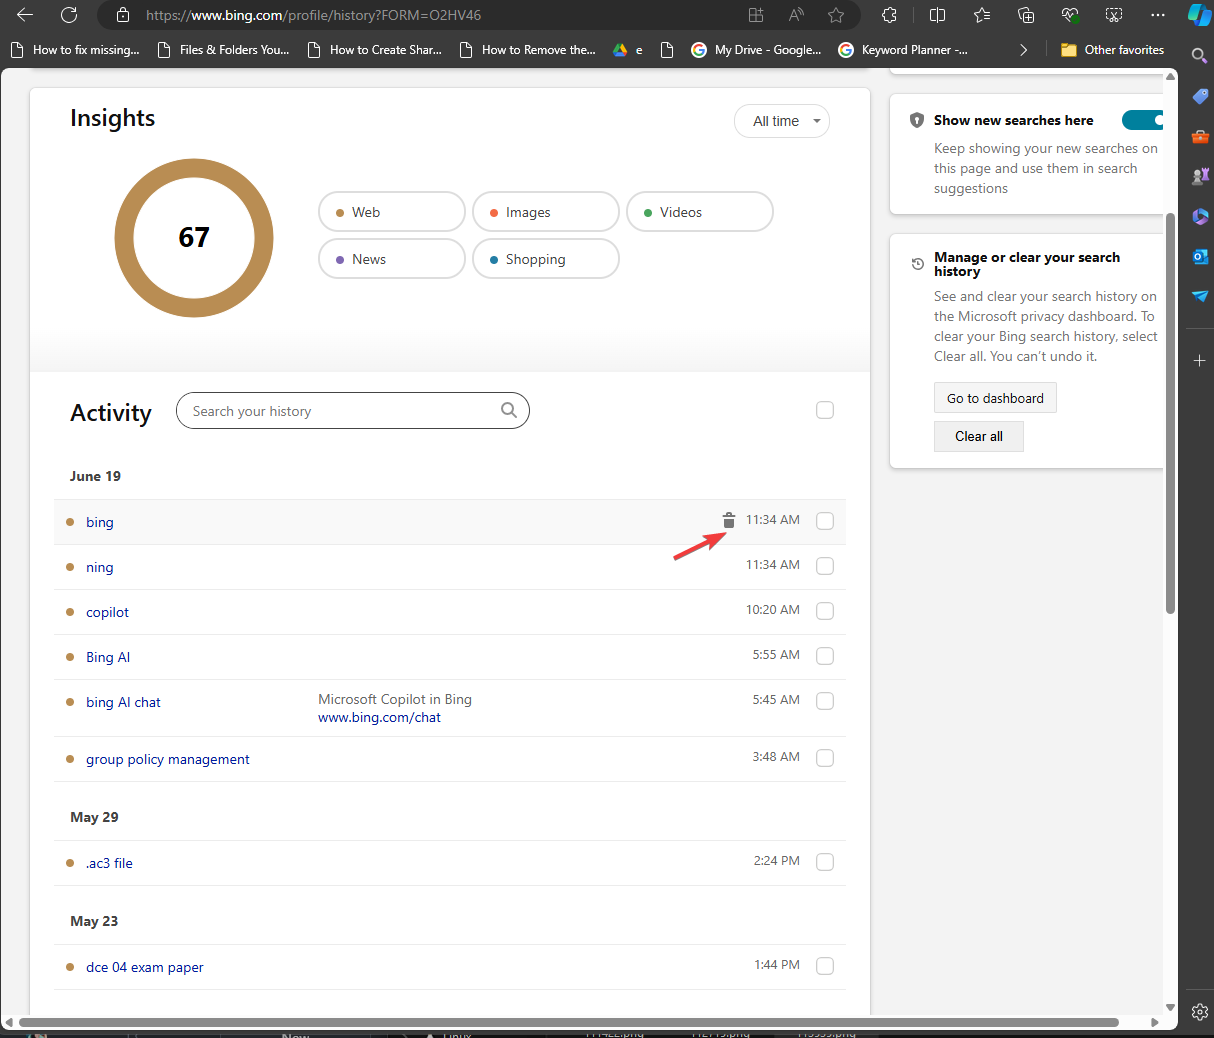The image size is (1214, 1038).
Task: Open sidebar settings gear icon
Action: 1200,1012
